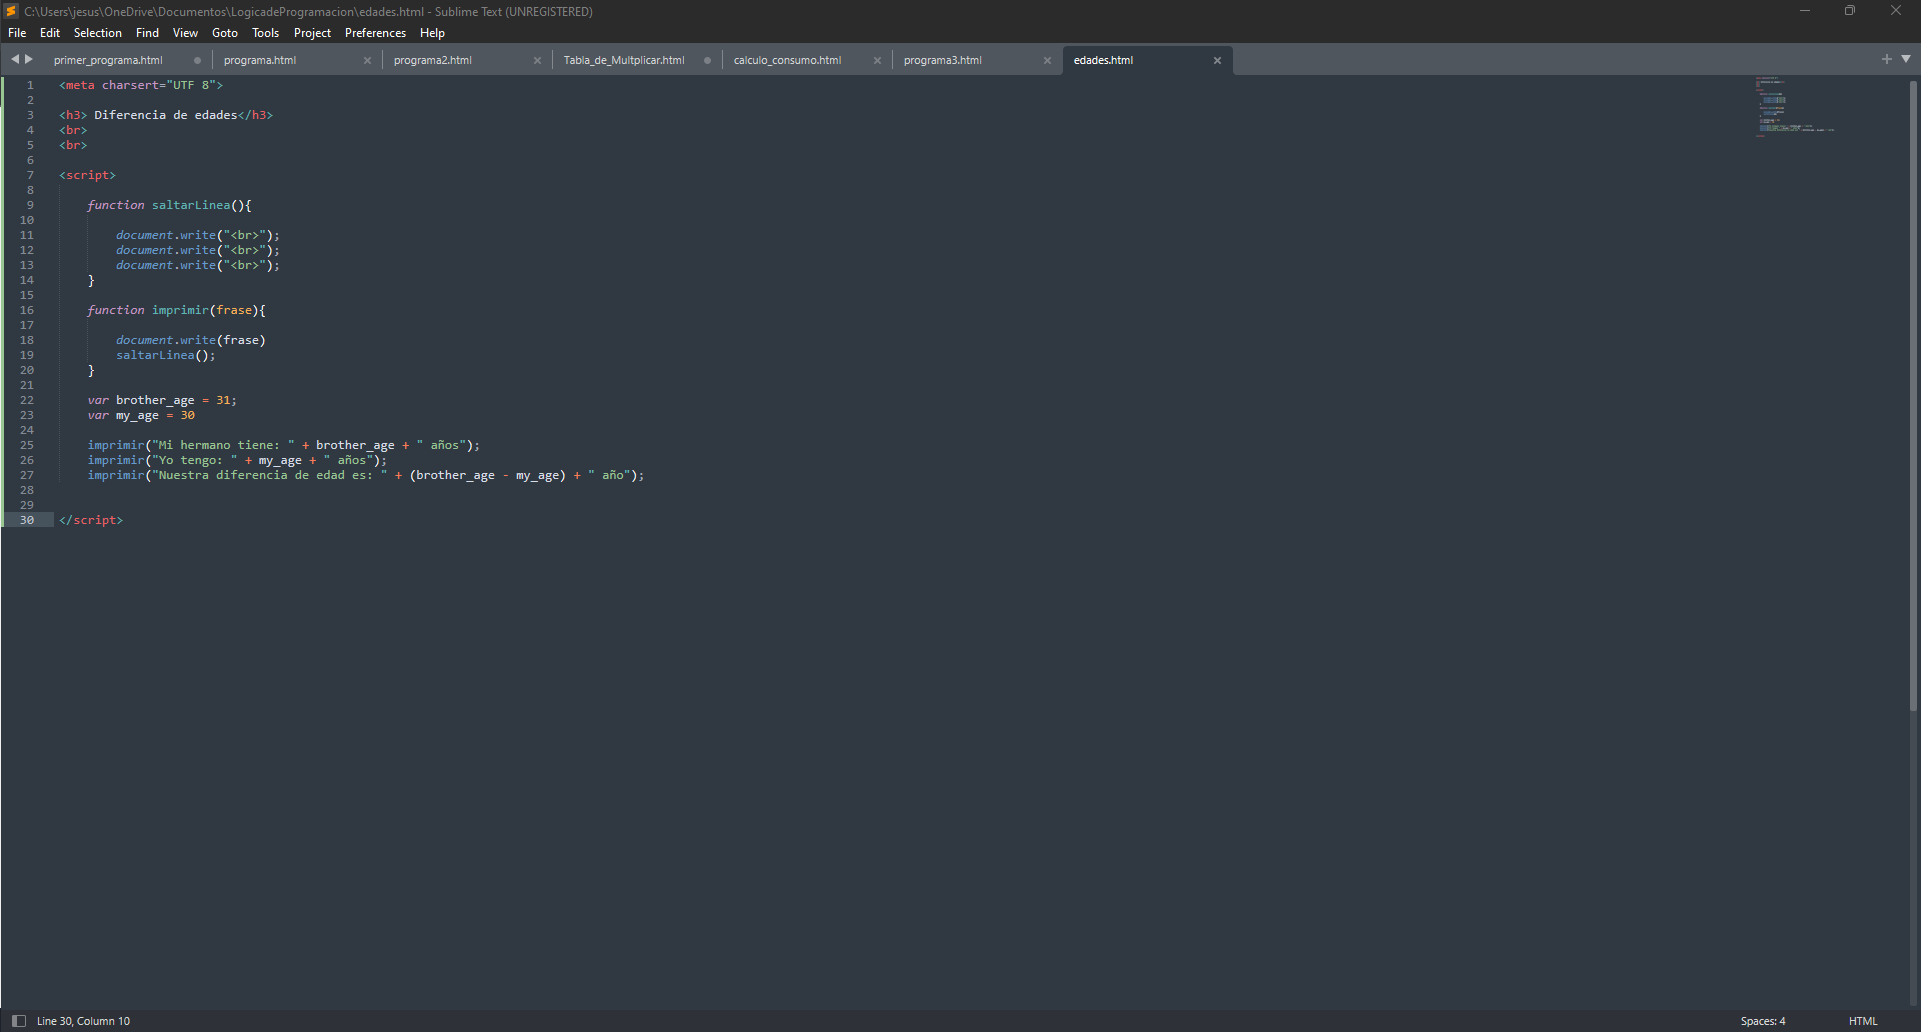The image size is (1921, 1032).
Task: Click the opening <script> tag
Action: [87, 175]
